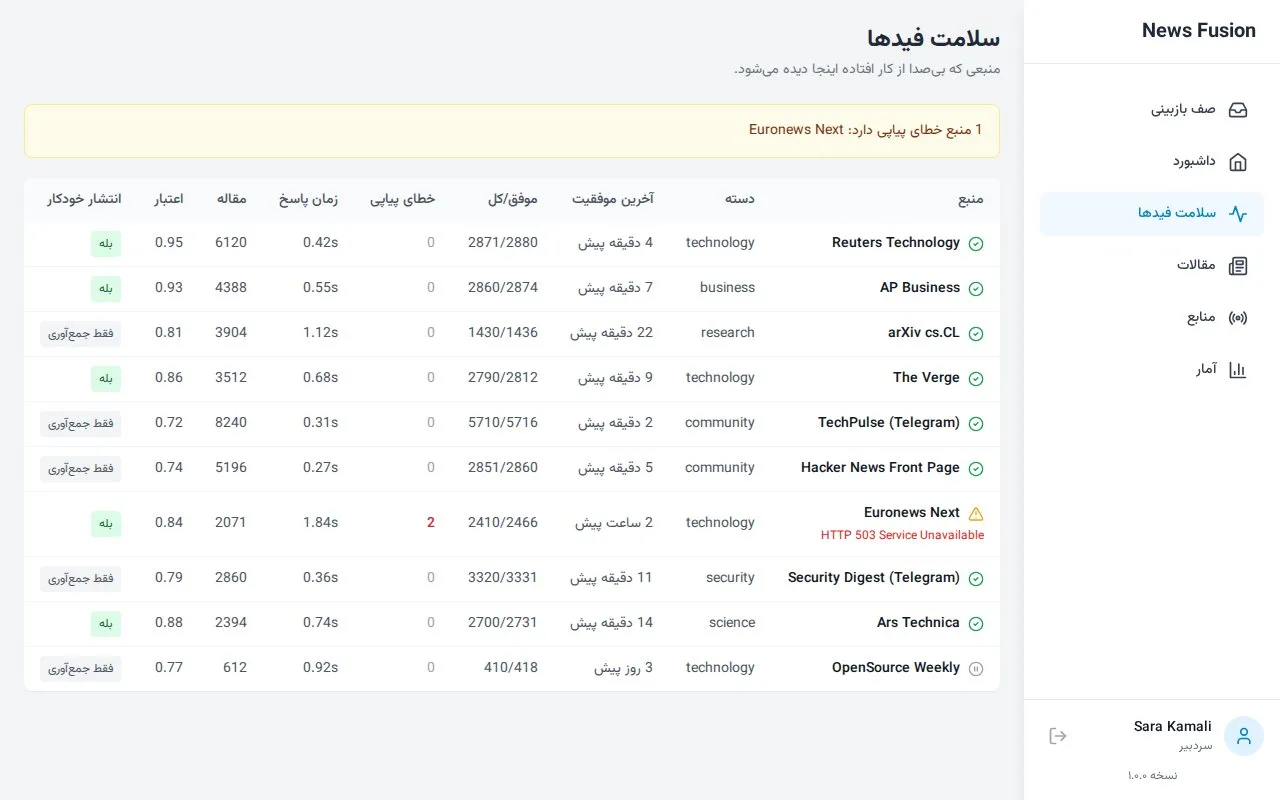Toggle the بله auto-publish badge for AP Business
This screenshot has height=800, width=1280.
[106, 288]
